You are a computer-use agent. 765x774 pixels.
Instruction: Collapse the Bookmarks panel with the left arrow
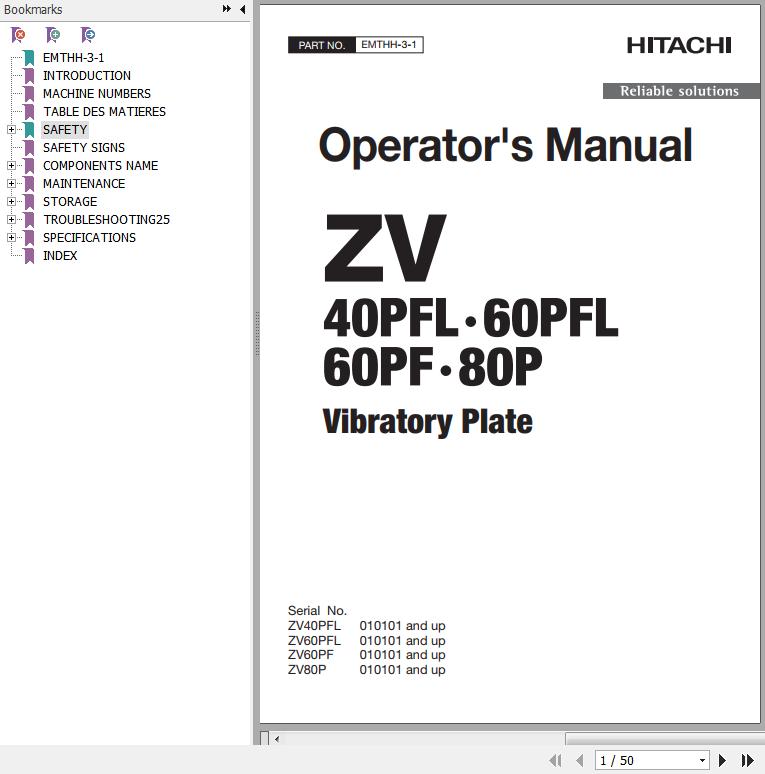tap(242, 9)
